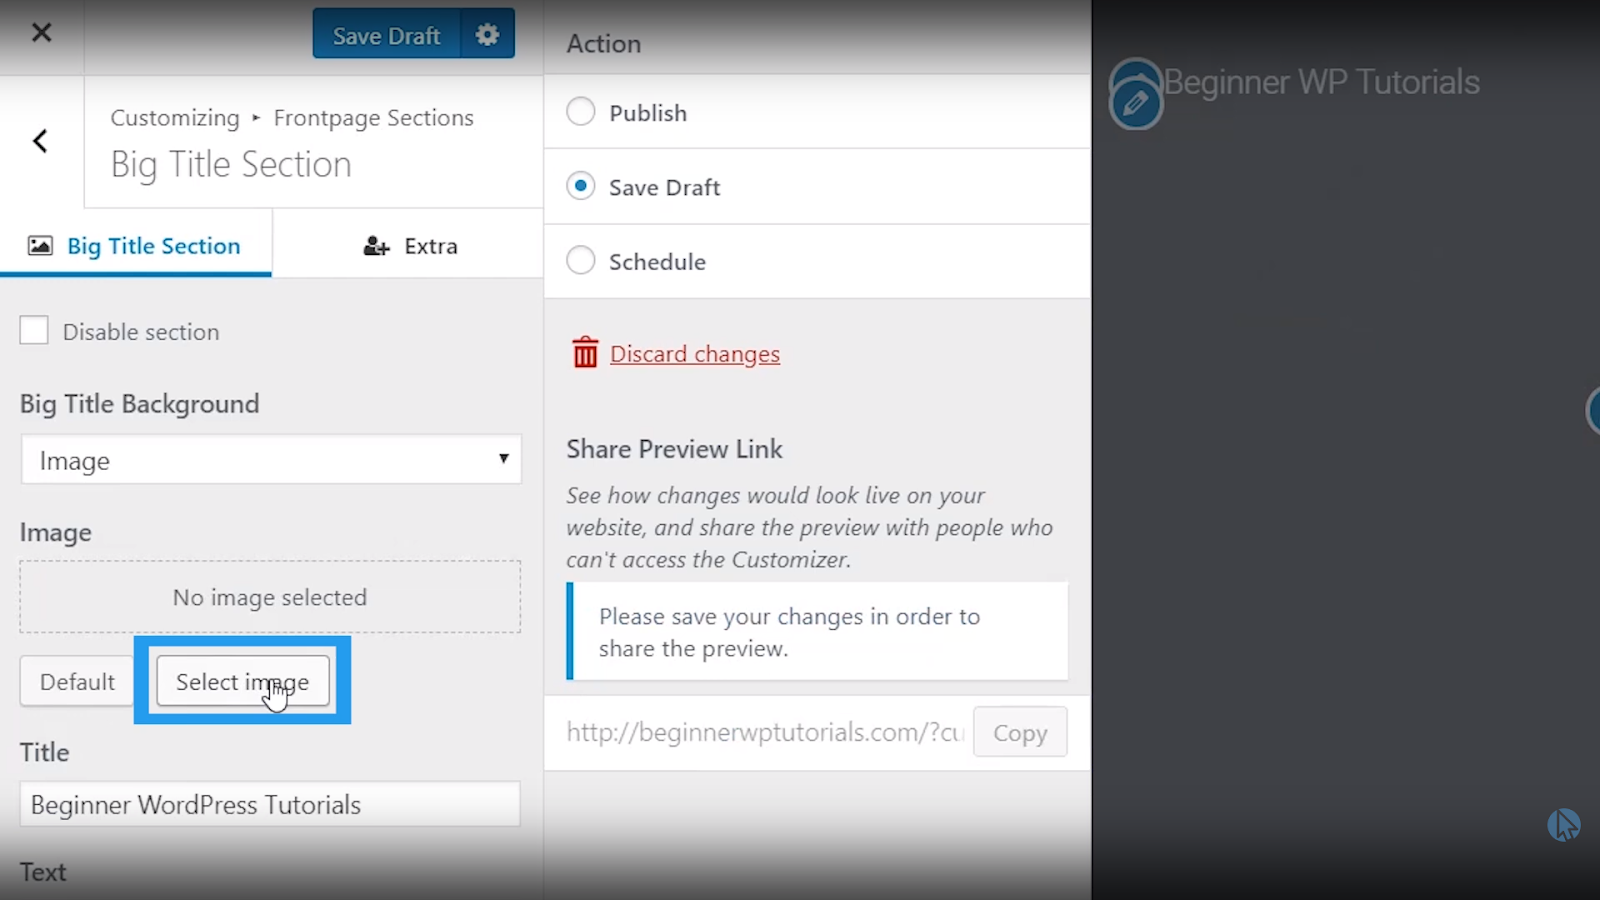Click the 'Please save your changes' notice
This screenshot has width=1600, height=900.
[817, 632]
